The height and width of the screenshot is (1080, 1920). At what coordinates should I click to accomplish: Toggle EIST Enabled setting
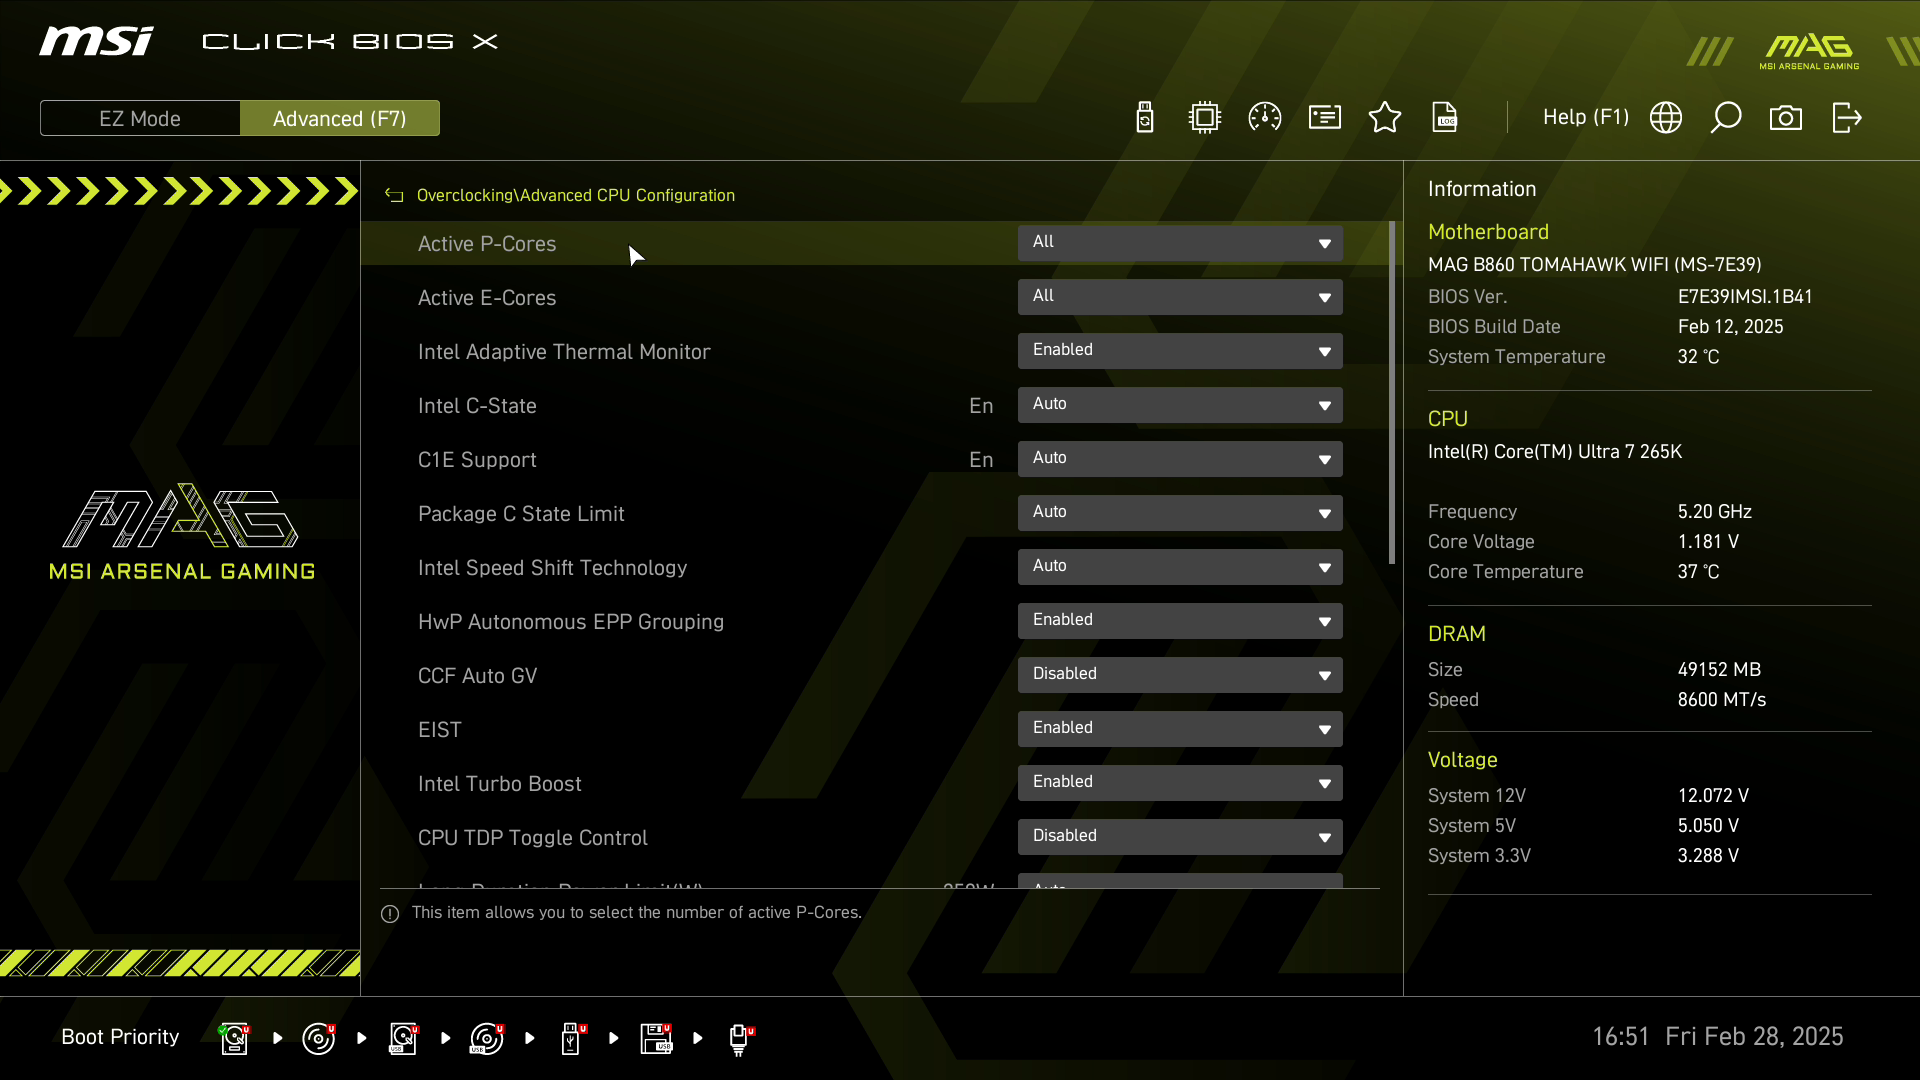[1180, 729]
